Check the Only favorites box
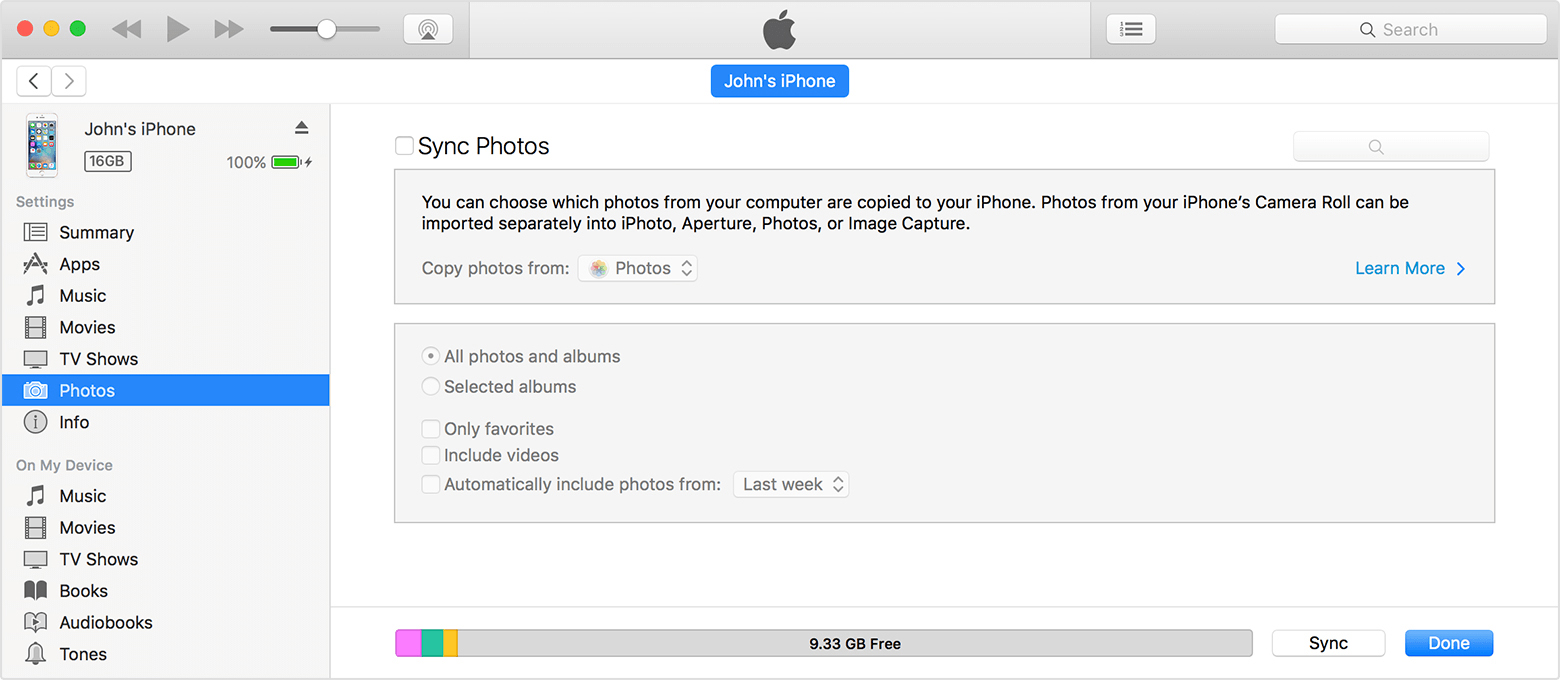The width and height of the screenshot is (1560, 680). 431,429
